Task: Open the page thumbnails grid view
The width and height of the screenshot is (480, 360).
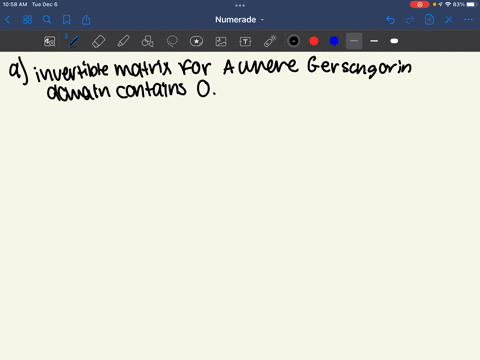Action: [27, 20]
